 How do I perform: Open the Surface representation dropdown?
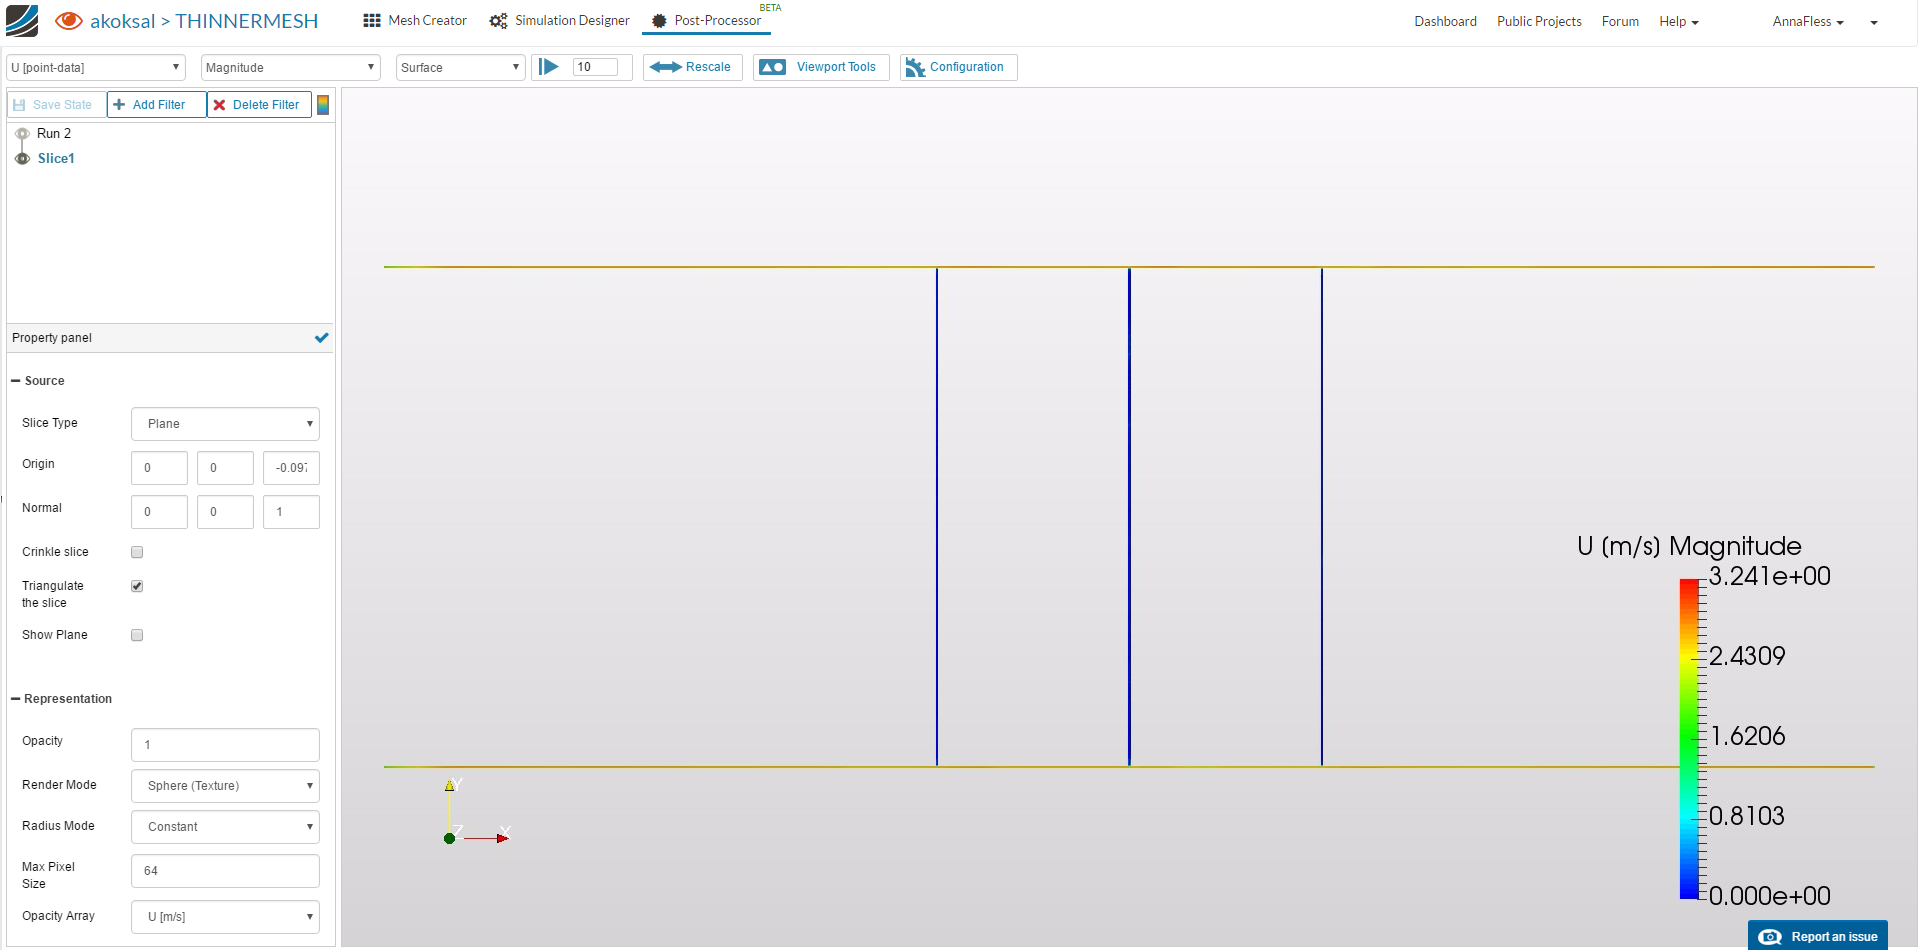[460, 67]
